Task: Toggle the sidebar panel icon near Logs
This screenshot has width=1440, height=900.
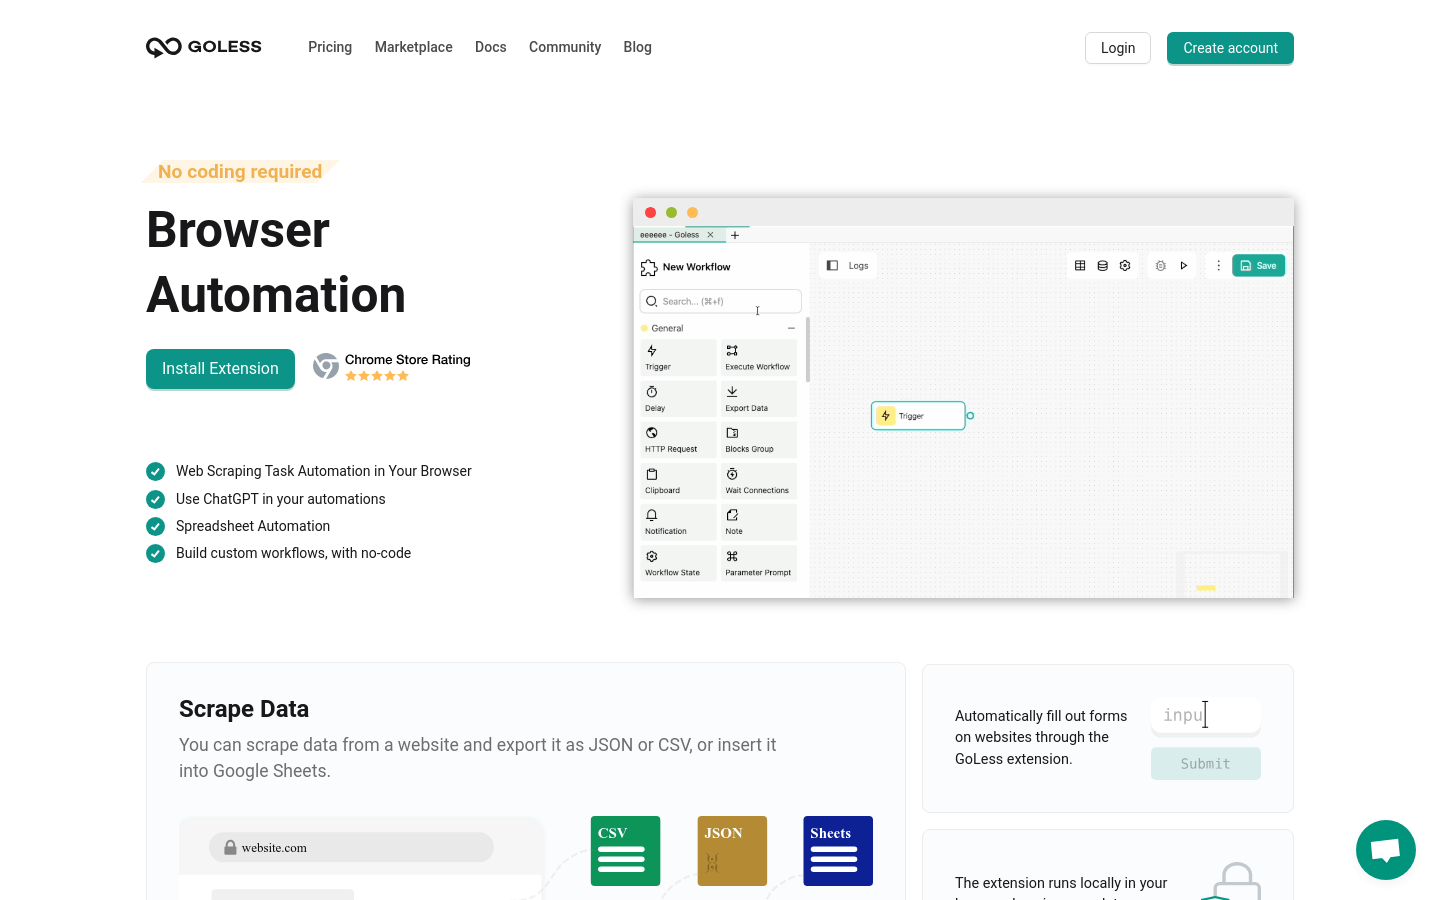Action: pyautogui.click(x=832, y=266)
